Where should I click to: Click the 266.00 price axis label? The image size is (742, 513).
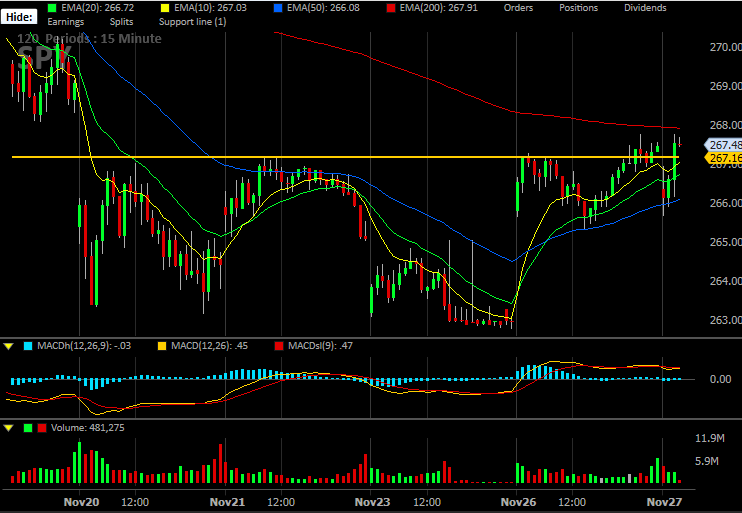pos(725,203)
